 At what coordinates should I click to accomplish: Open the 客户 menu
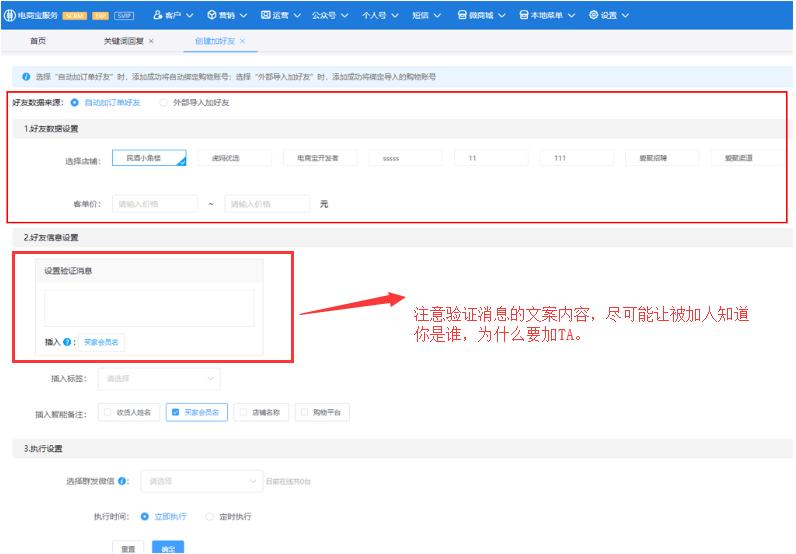click(x=173, y=15)
